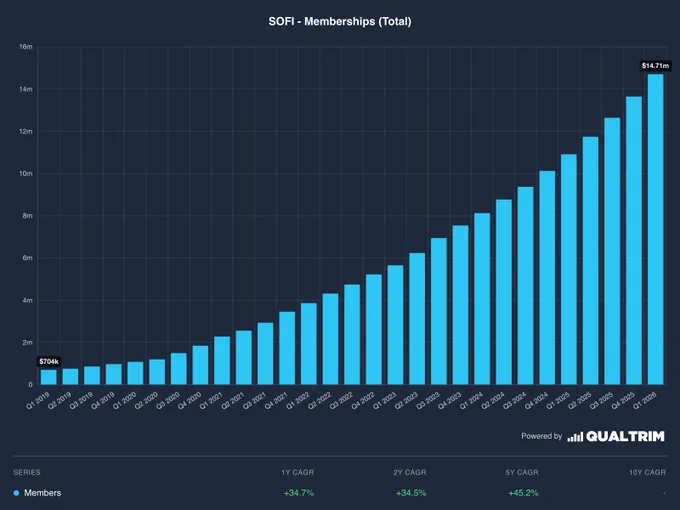Click the Q3 2020 x-axis label
The height and width of the screenshot is (510, 680).
(168, 400)
